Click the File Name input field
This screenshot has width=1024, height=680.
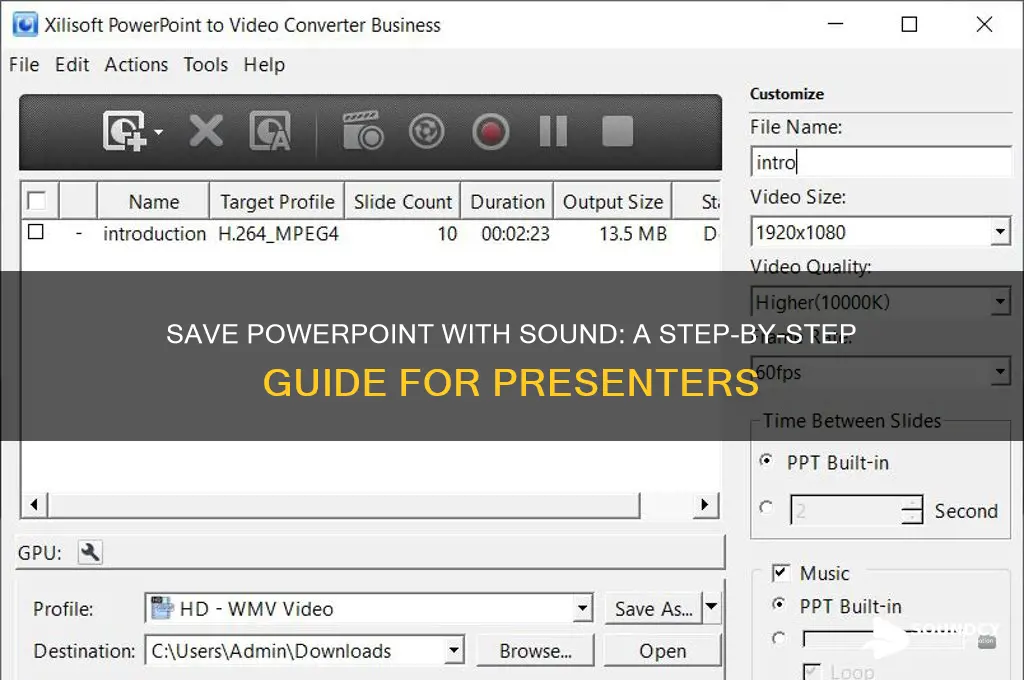click(881, 162)
